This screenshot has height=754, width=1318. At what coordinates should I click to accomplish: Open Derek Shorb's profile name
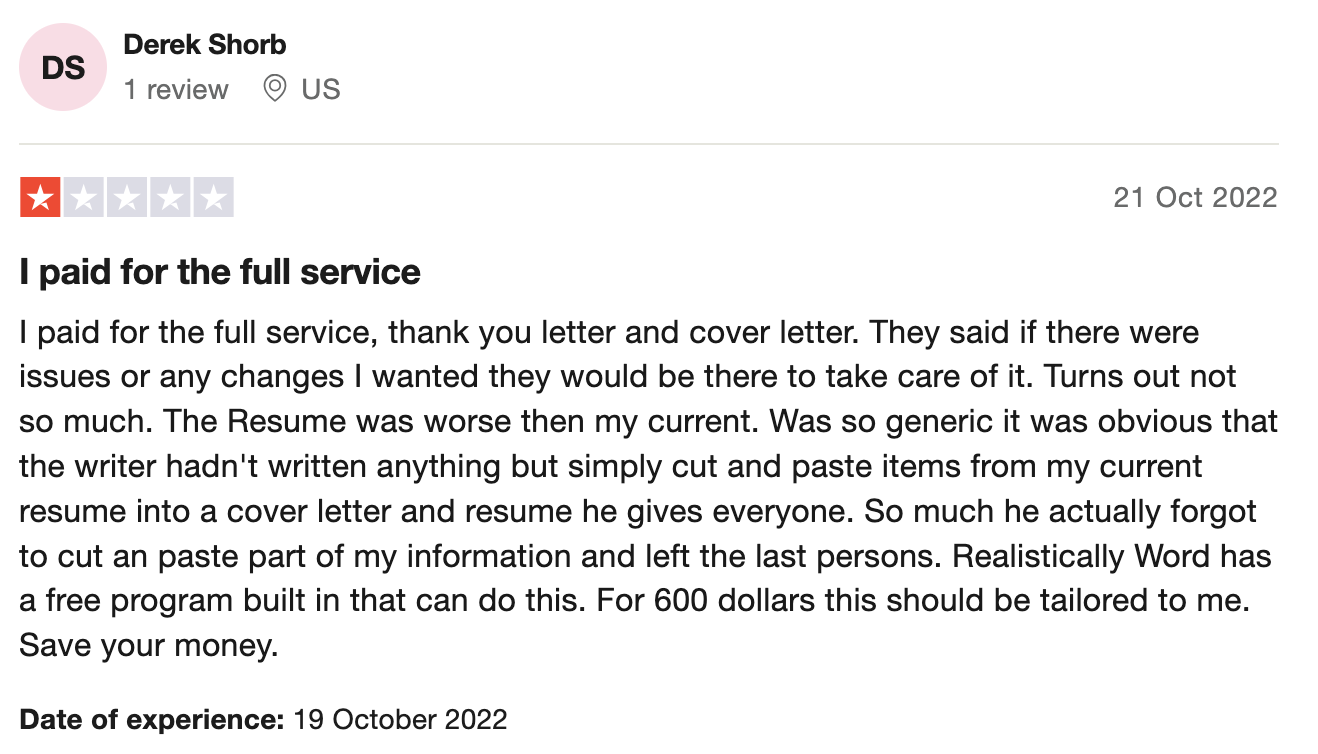205,45
